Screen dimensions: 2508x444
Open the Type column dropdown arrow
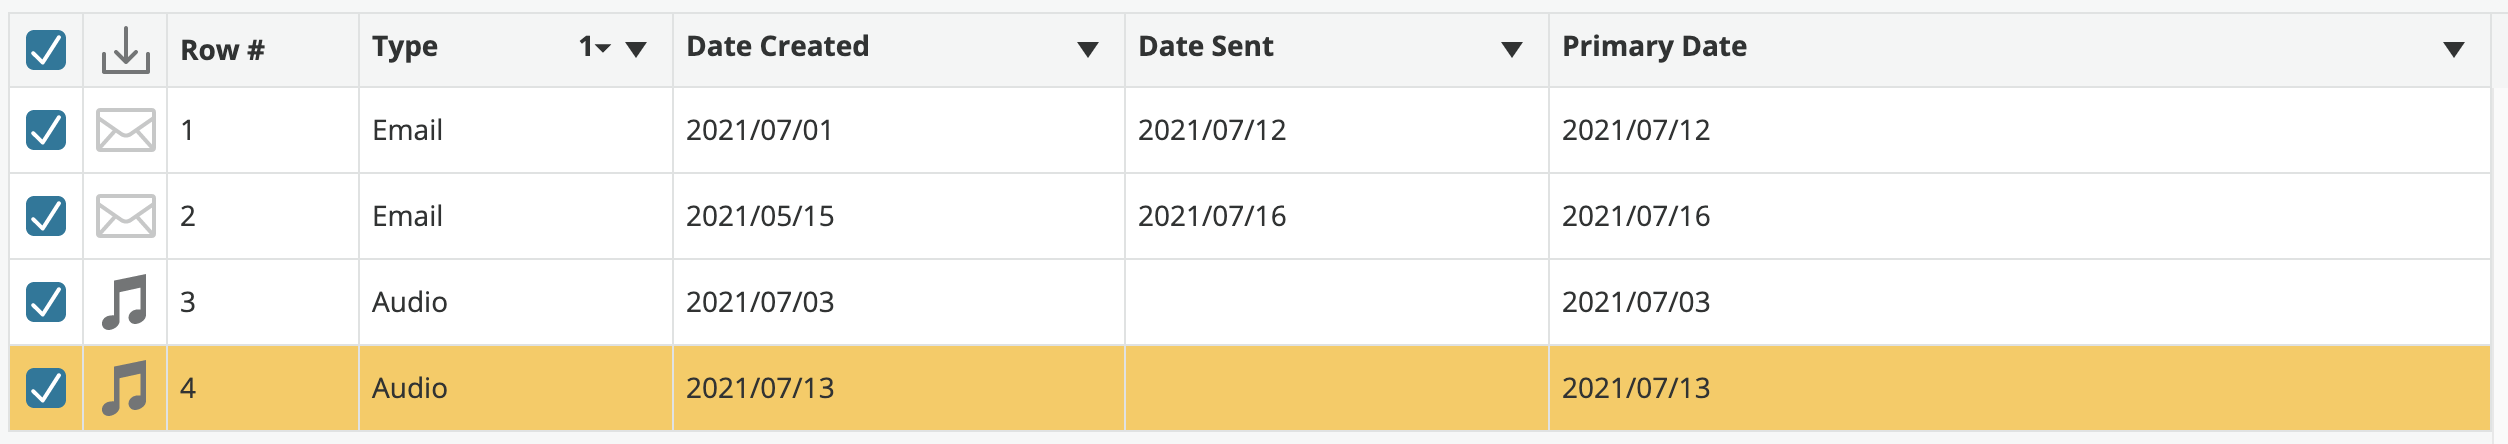[636, 49]
